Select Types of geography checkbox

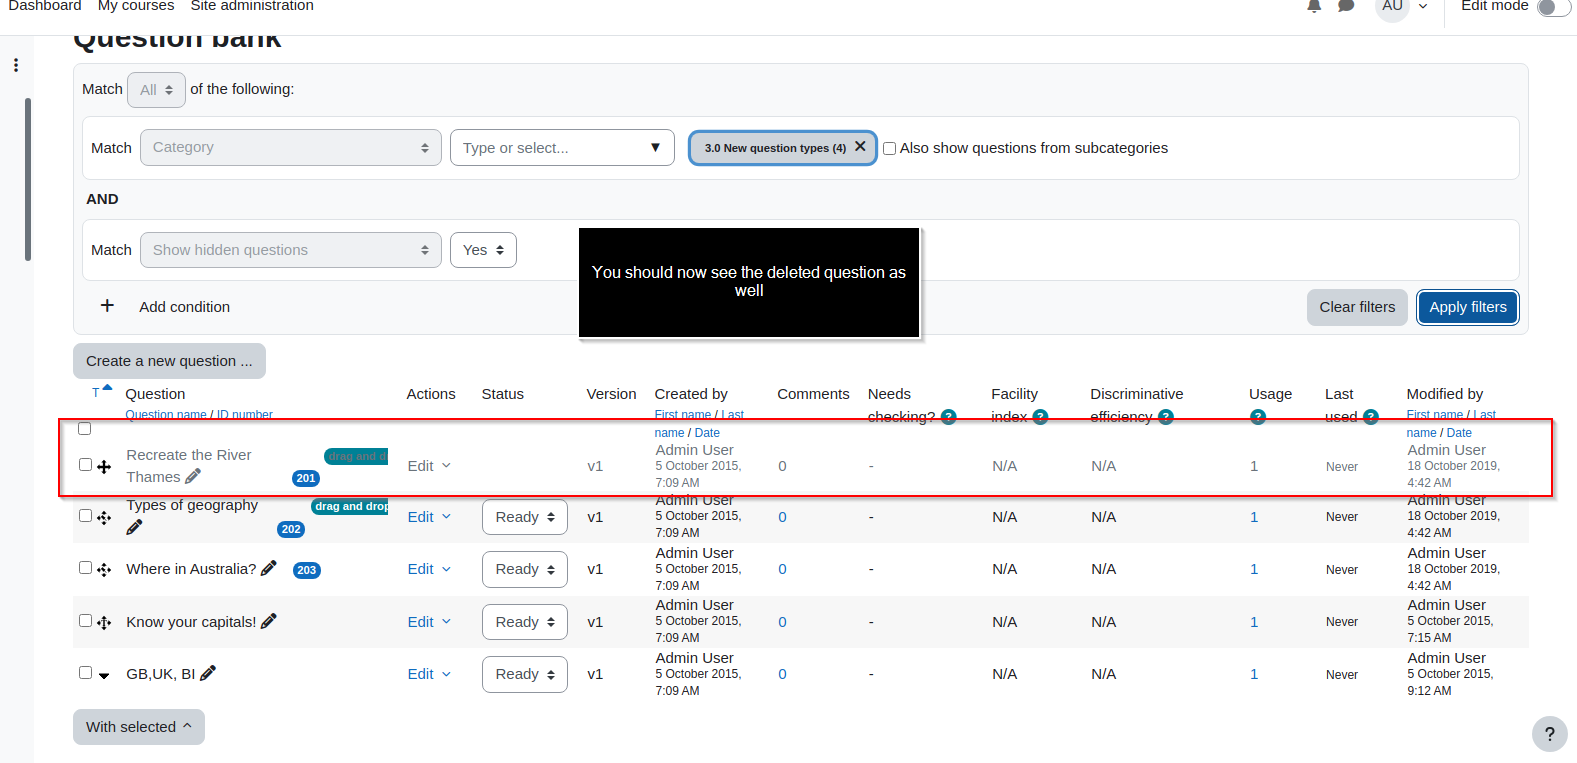85,516
